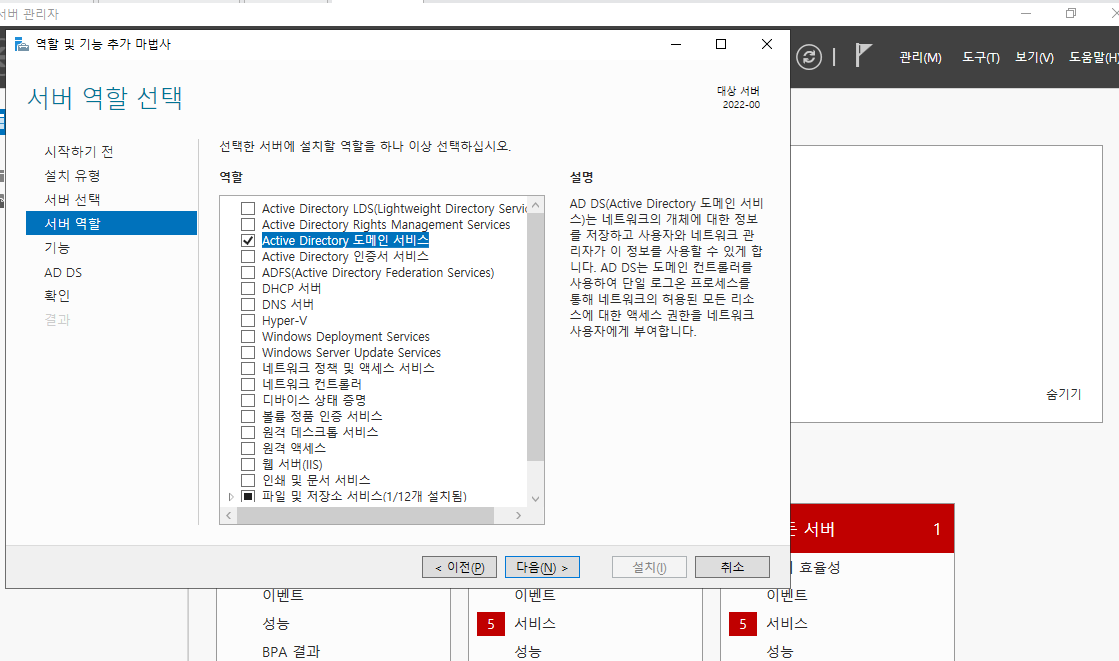Image resolution: width=1119 pixels, height=661 pixels.
Task: Click the wizard title bar icon
Action: point(21,44)
